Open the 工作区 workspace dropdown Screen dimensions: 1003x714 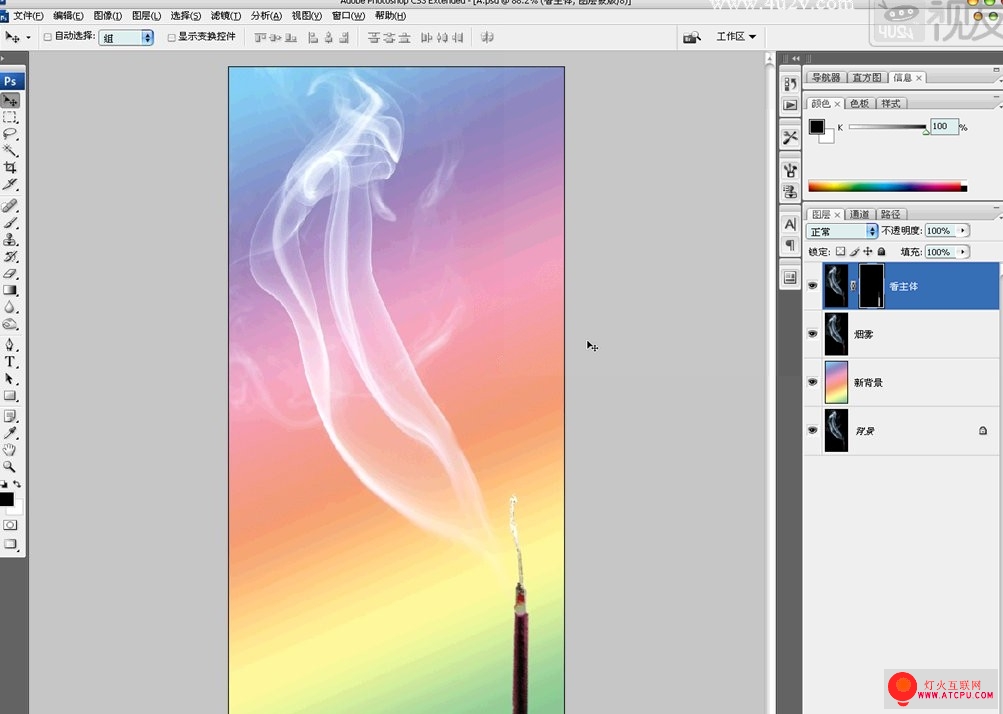[x=736, y=37]
